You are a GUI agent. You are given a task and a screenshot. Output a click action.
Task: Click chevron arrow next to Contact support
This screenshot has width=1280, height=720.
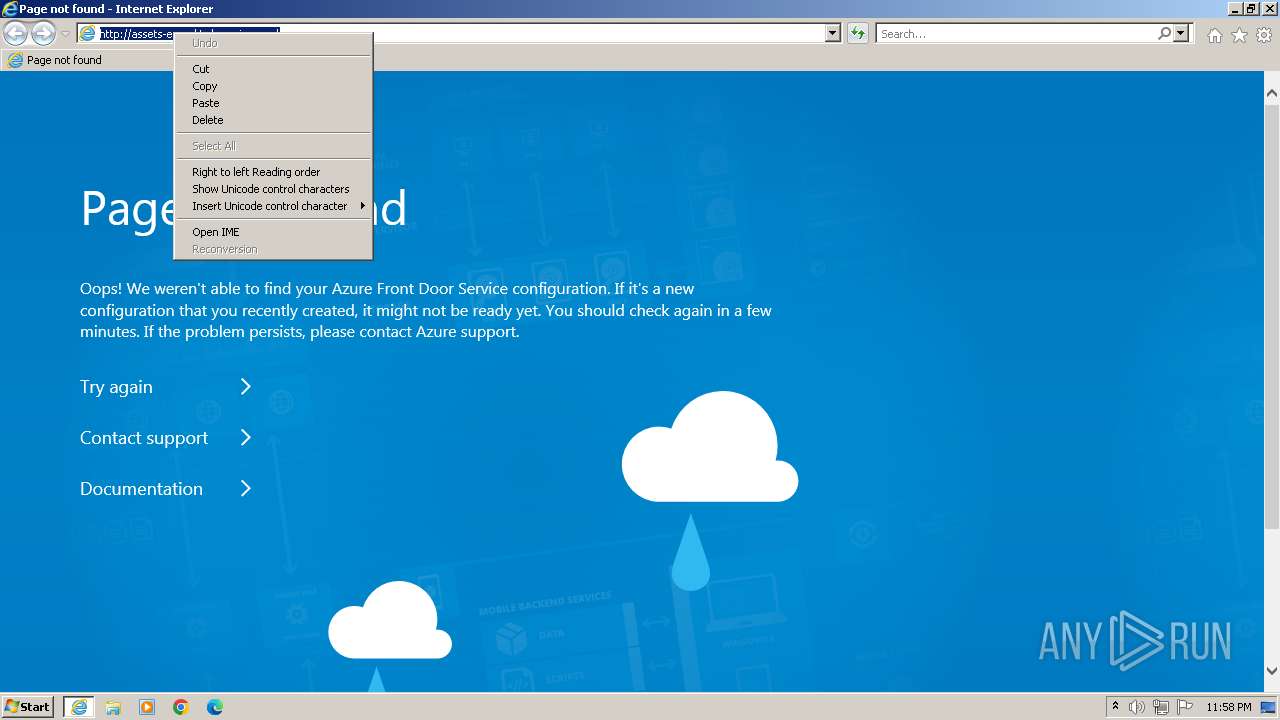coord(245,438)
